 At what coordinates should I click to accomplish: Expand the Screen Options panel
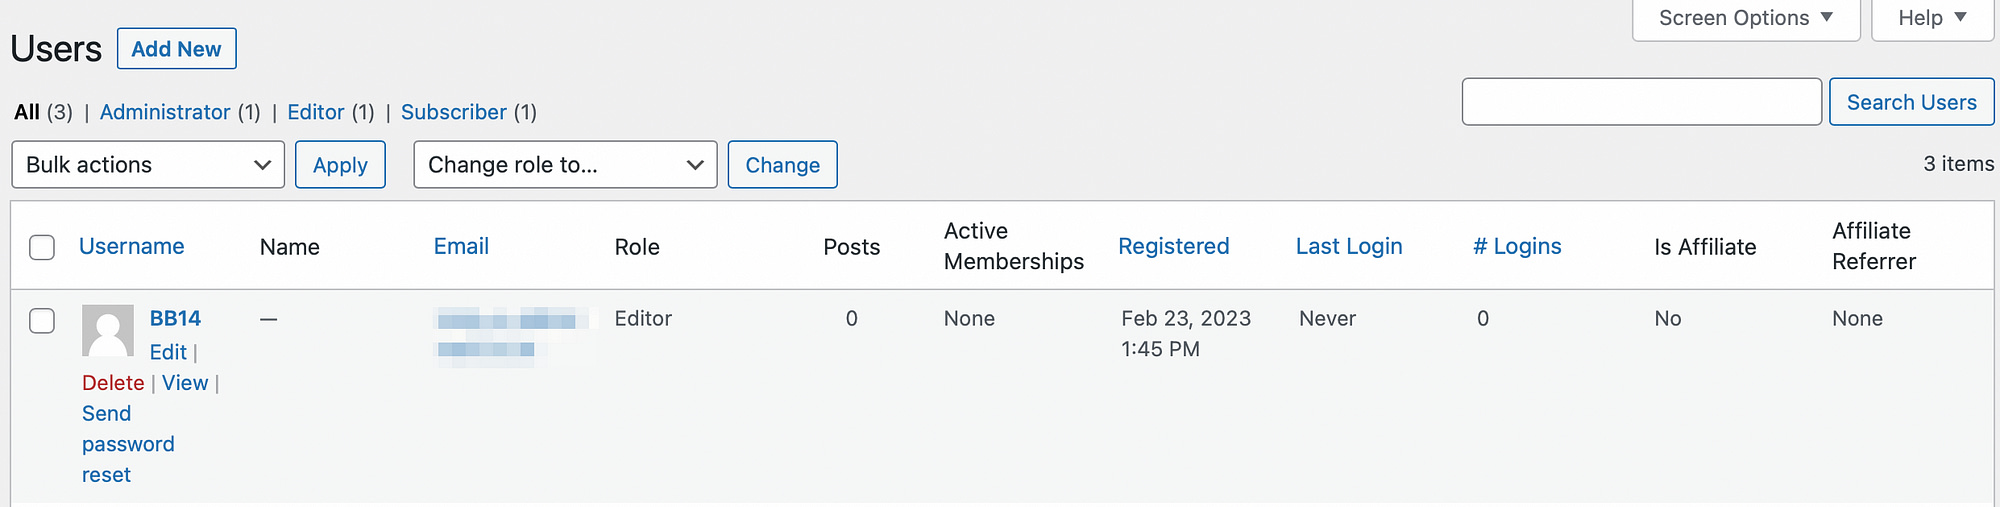click(1745, 18)
